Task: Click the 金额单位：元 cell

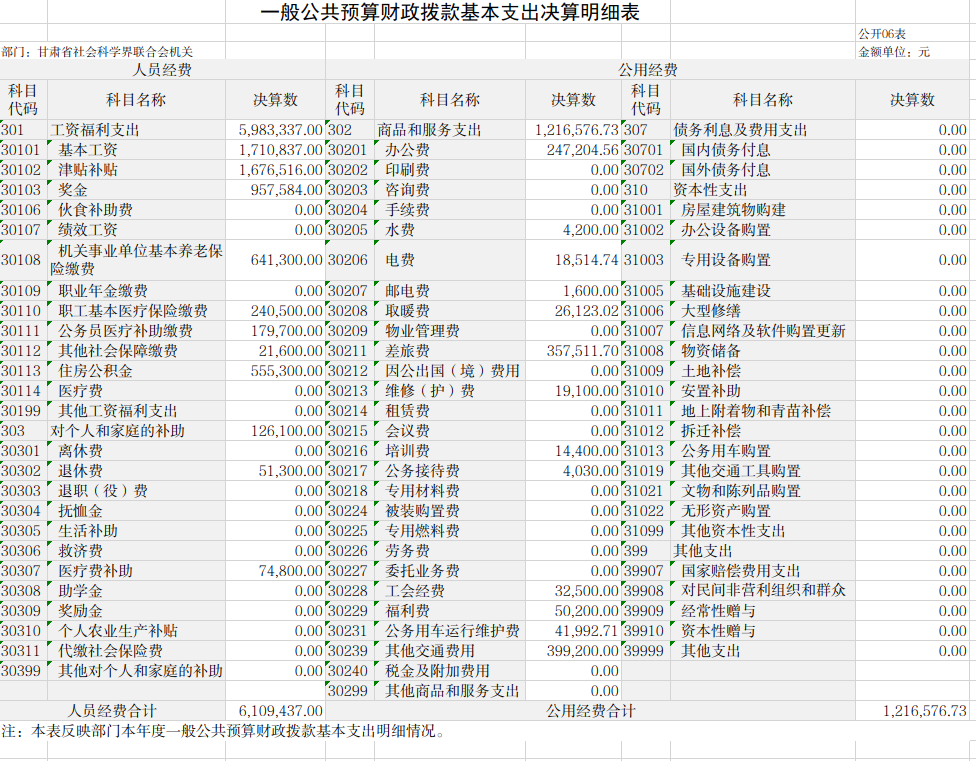Action: point(894,52)
